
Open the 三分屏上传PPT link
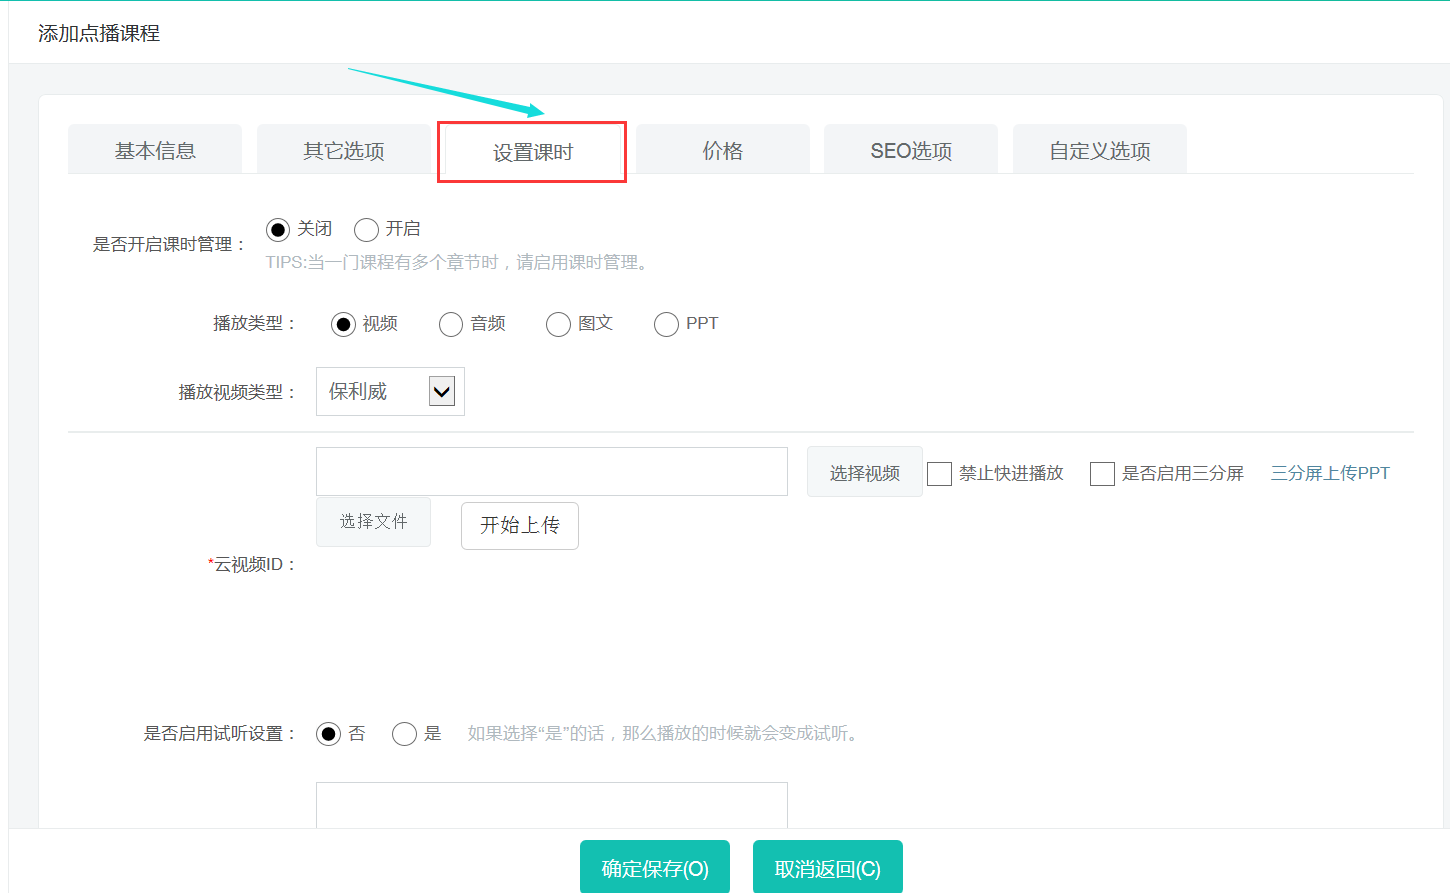coord(1329,473)
